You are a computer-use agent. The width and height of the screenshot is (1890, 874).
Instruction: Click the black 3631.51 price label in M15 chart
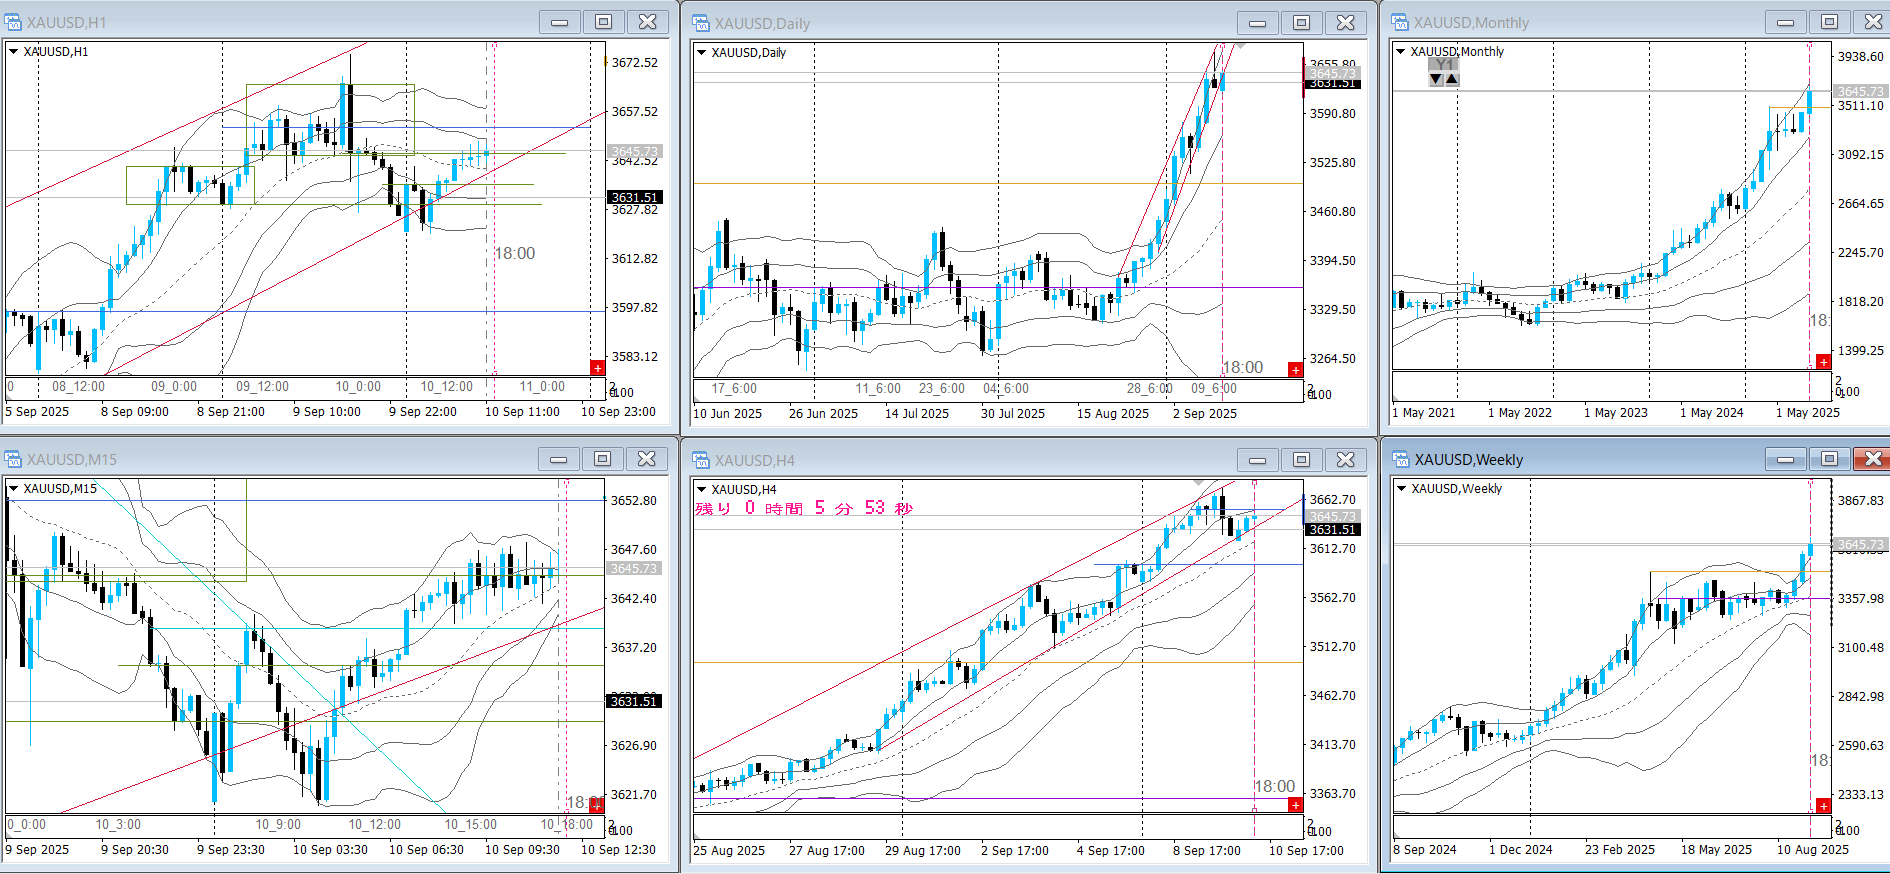tap(634, 701)
